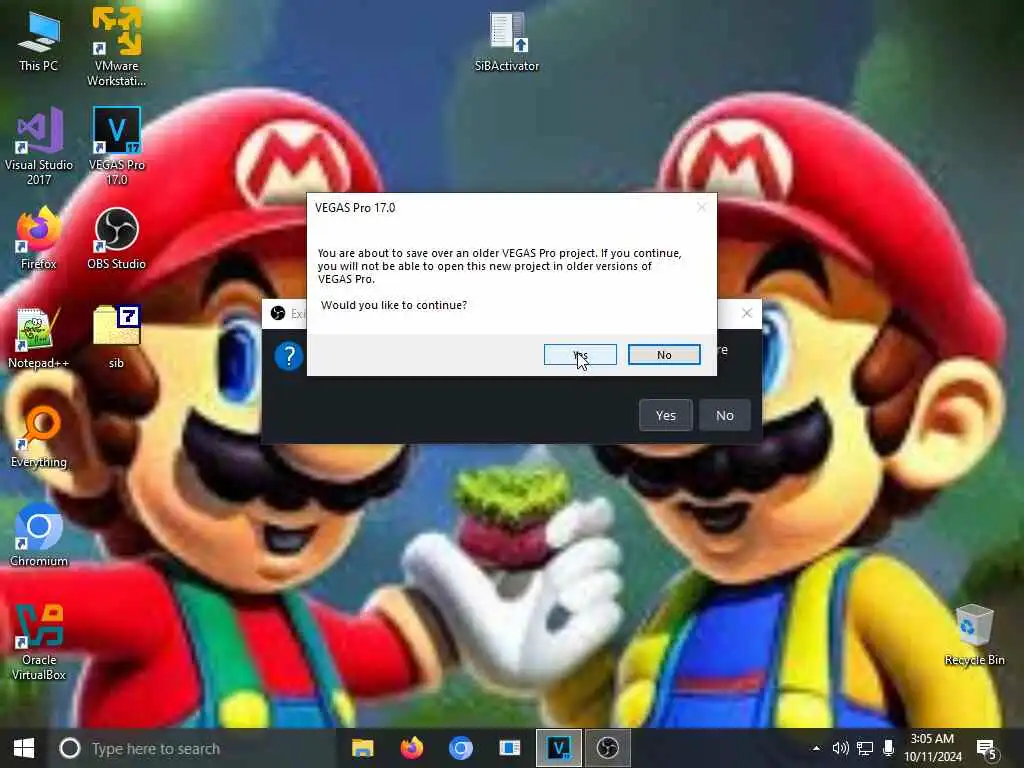The width and height of the screenshot is (1024, 768).
Task: Select the Visual Studio 2017 shortcut
Action: coord(39,146)
